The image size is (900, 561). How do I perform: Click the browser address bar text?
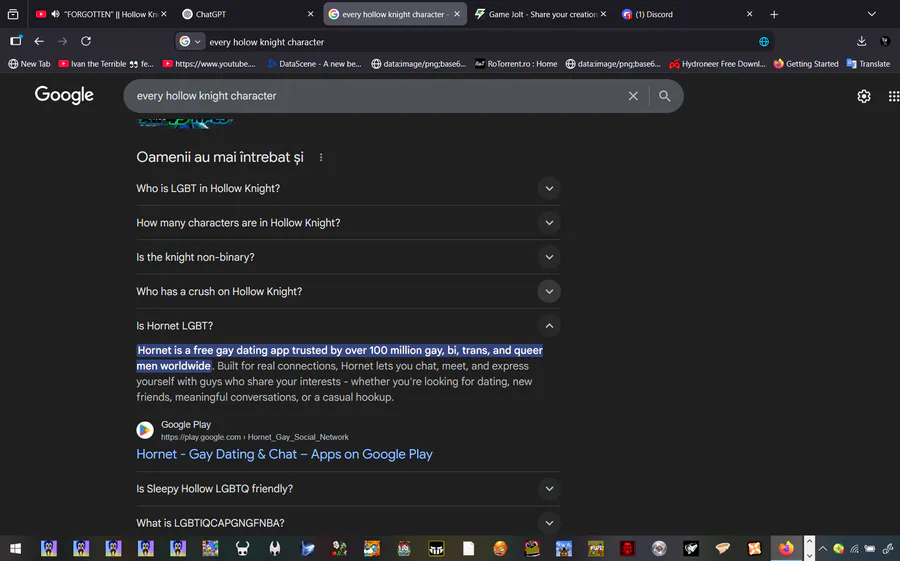pos(266,42)
